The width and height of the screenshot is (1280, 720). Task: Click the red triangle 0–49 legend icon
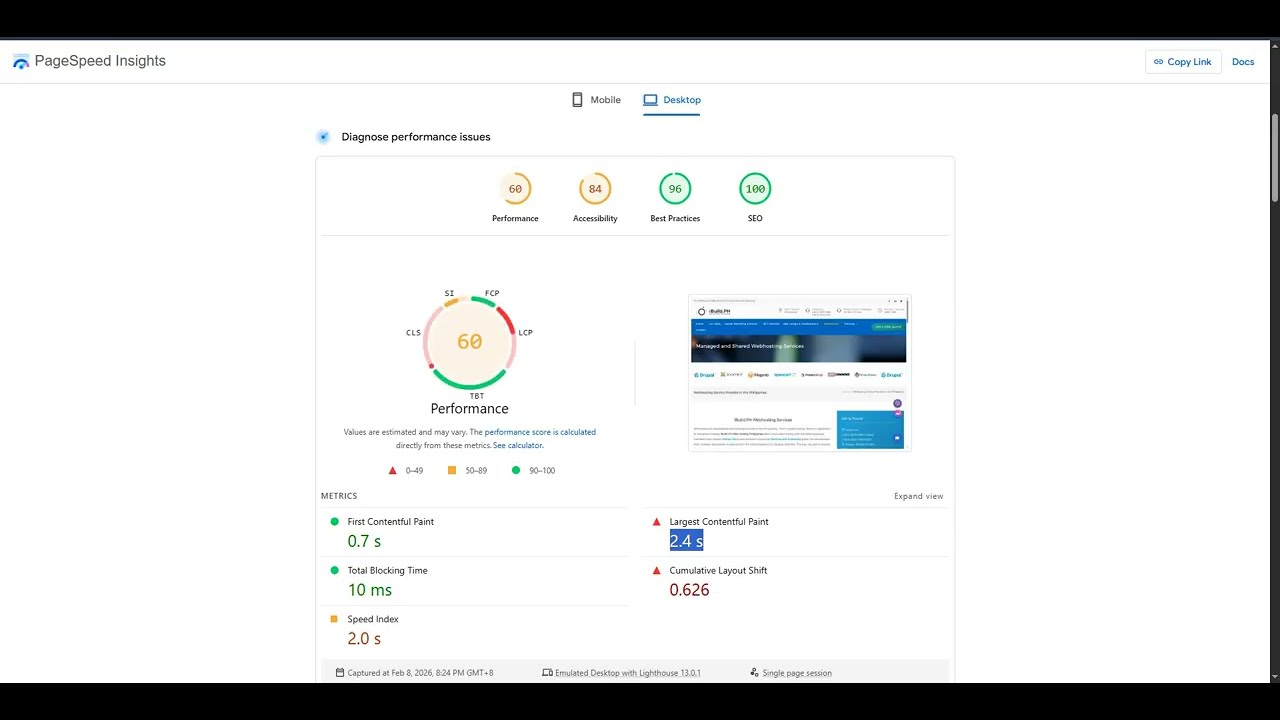(392, 470)
